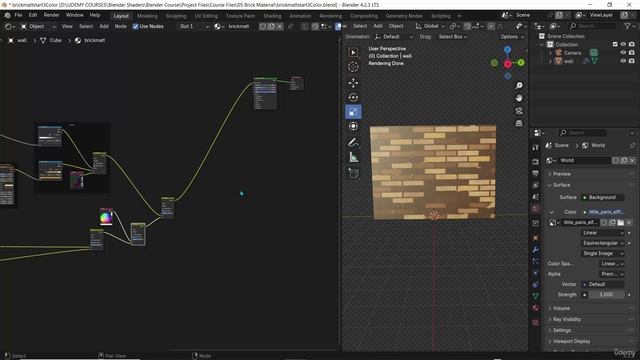Open the Single Image source dropdown
Viewport: 640px width, 360px height.
pos(602,253)
